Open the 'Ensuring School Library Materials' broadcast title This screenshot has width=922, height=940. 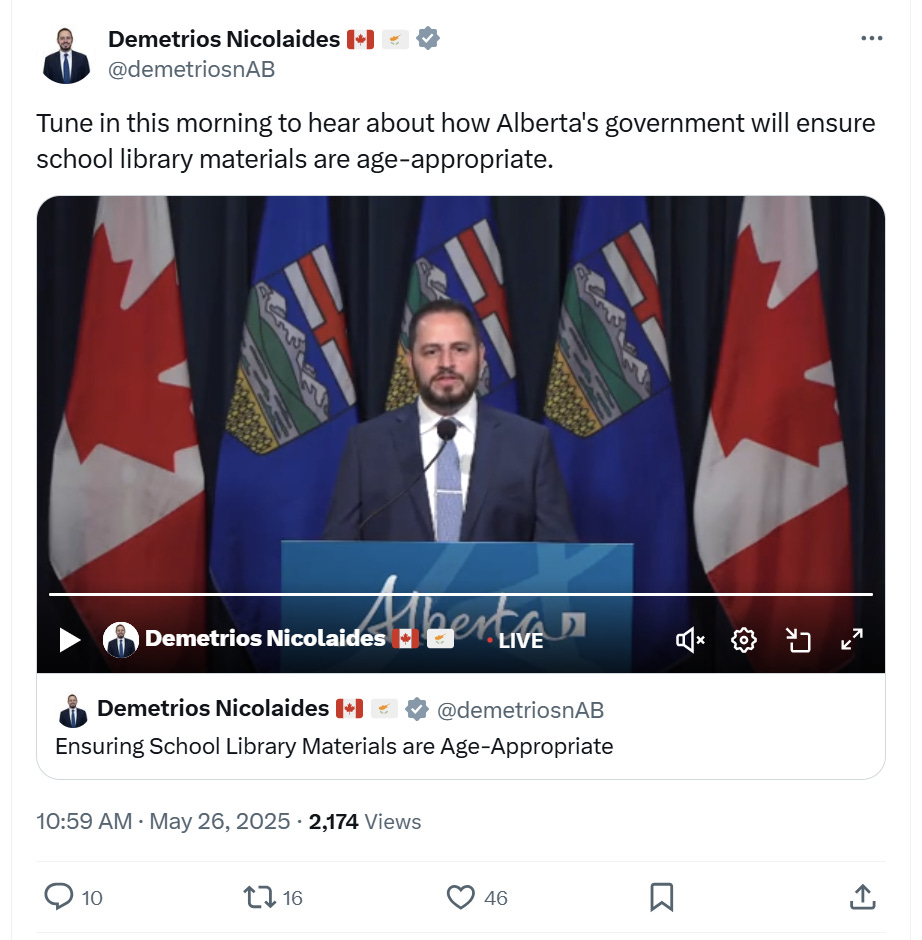coord(334,746)
